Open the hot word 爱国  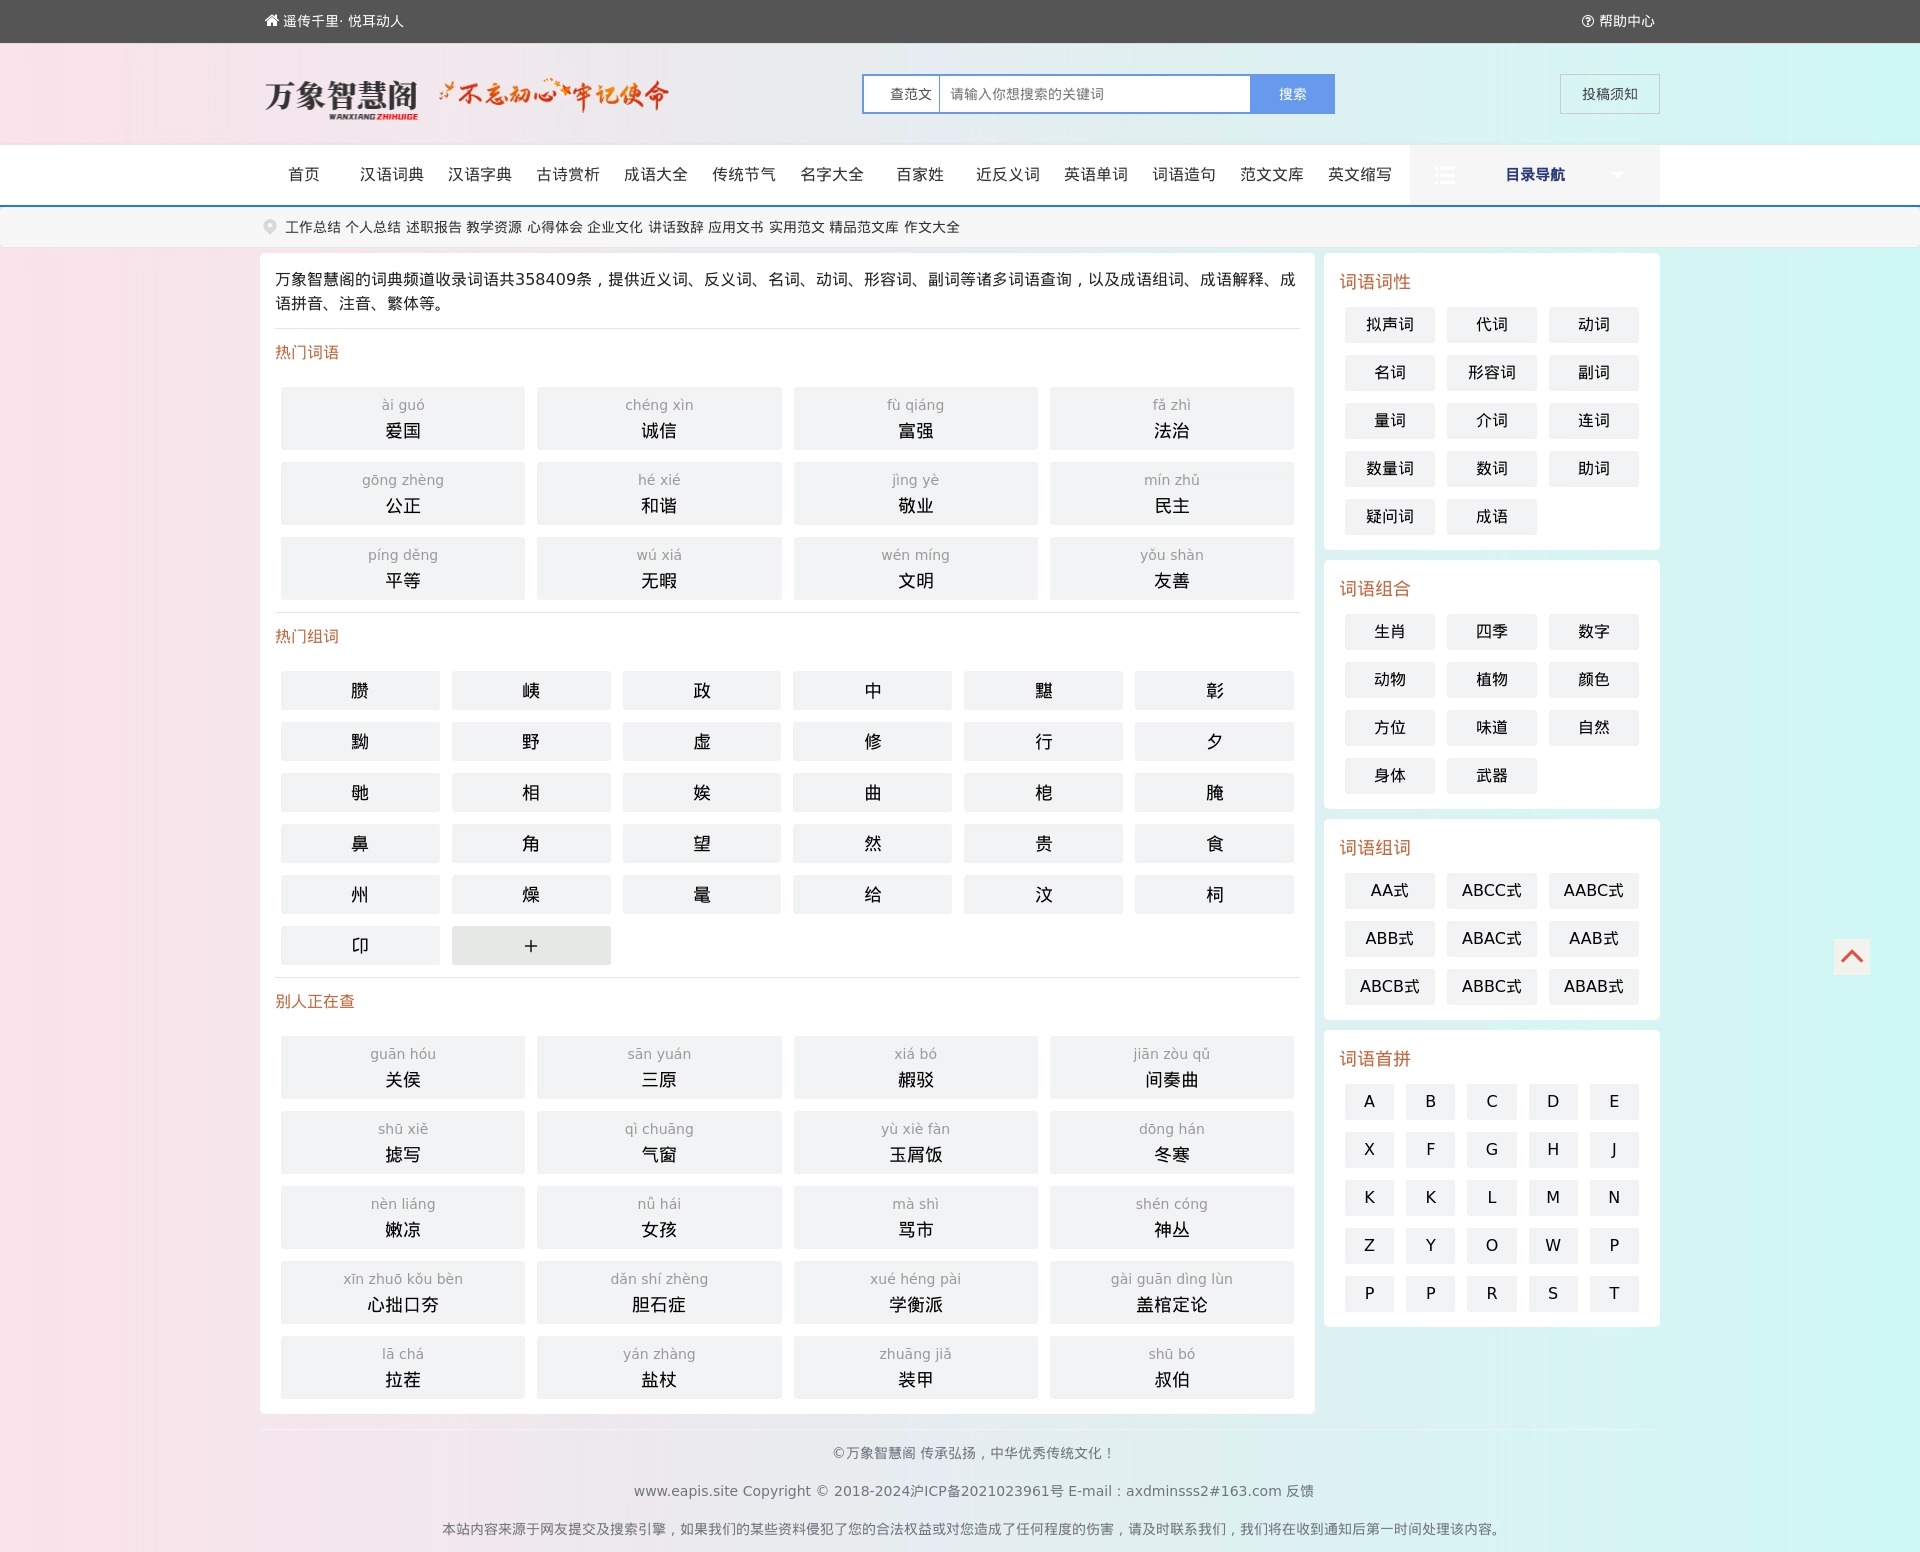pyautogui.click(x=403, y=418)
